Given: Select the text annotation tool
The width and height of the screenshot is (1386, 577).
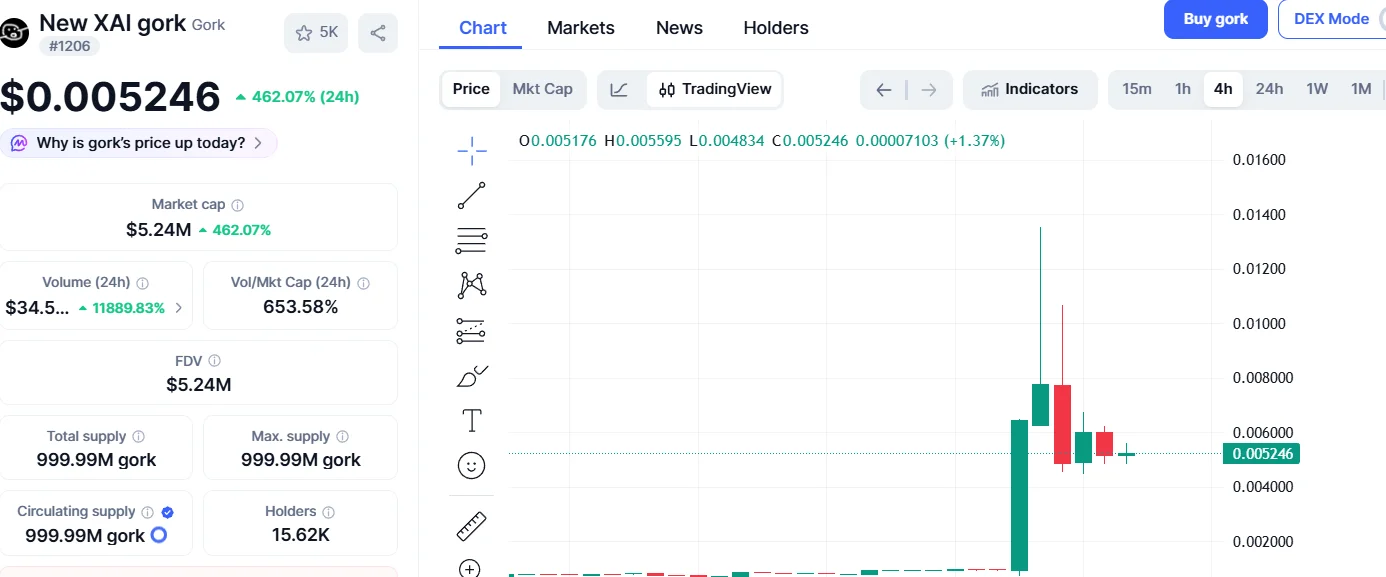Looking at the screenshot, I should 470,420.
